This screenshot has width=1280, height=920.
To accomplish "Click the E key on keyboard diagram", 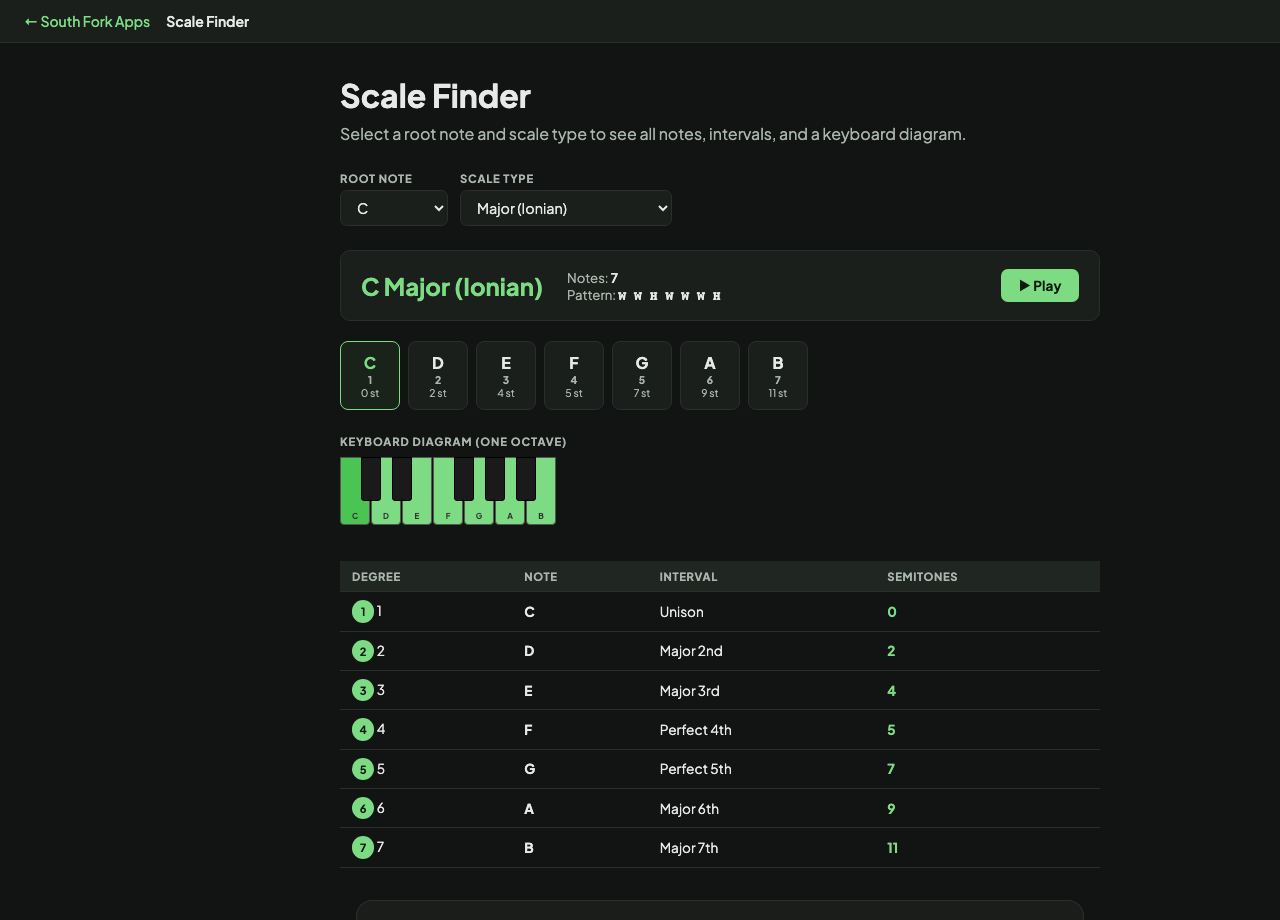I will click(x=417, y=512).
